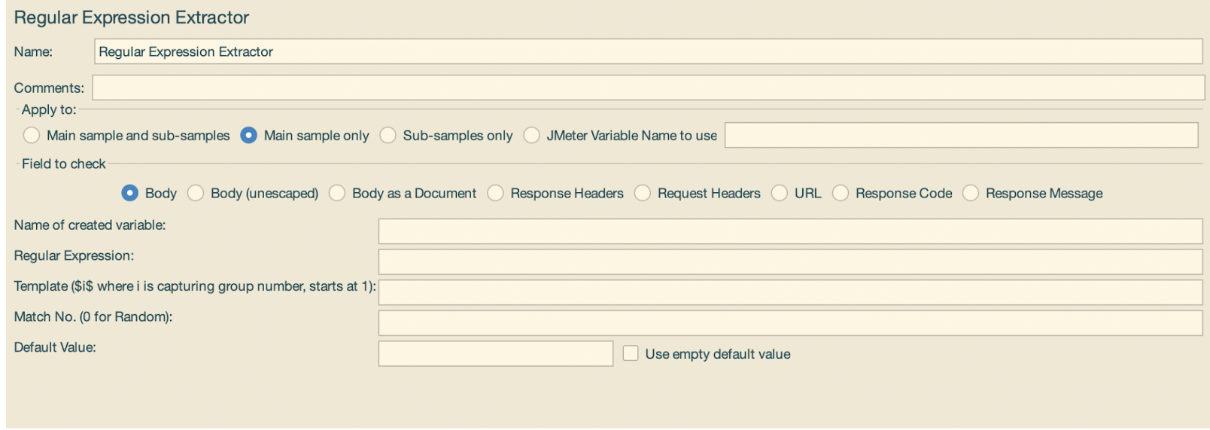Click the Regular Expression input field
The width and height of the screenshot is (1210, 430).
click(x=789, y=262)
